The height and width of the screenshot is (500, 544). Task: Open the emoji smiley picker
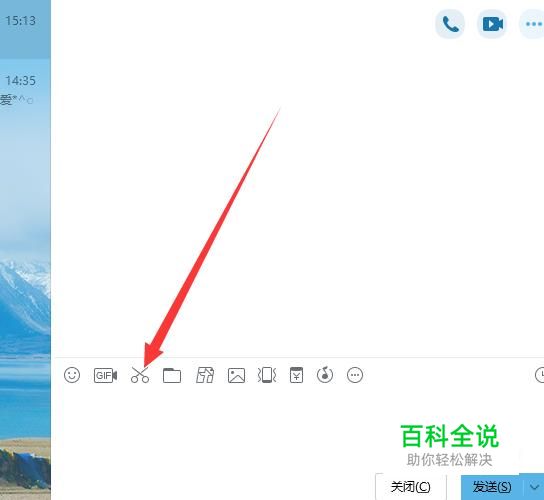click(72, 375)
